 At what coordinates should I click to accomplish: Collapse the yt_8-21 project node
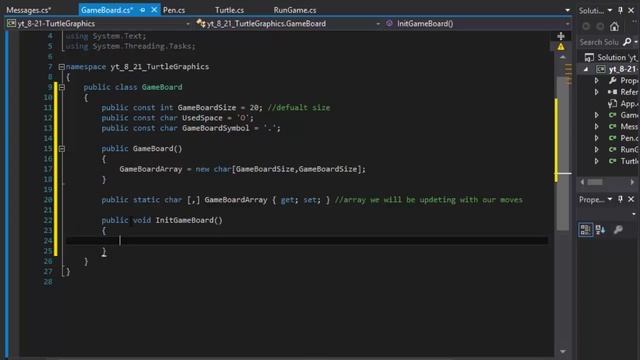pyautogui.click(x=586, y=69)
